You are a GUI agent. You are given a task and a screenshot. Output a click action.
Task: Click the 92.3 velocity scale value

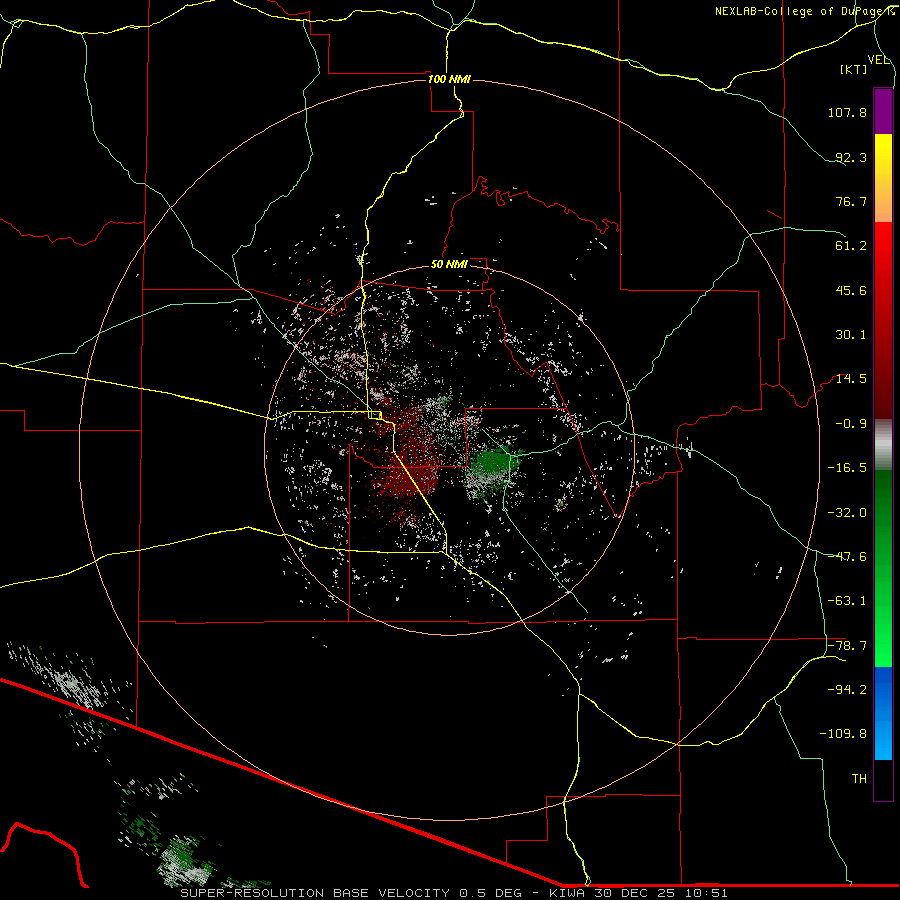click(851, 157)
